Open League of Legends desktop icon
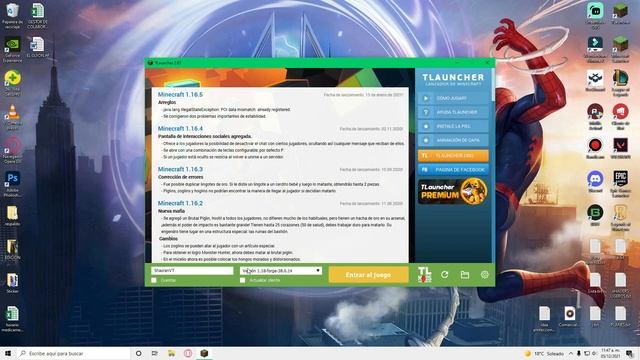Screen dimensions: 640x360 click(x=620, y=83)
